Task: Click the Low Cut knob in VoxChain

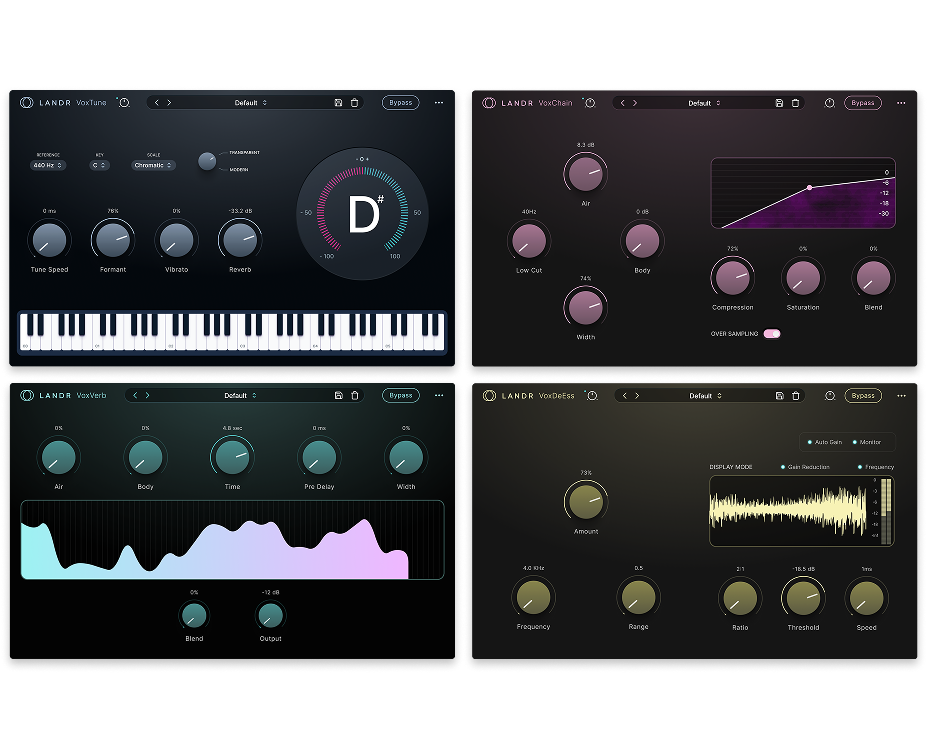Action: [x=529, y=241]
